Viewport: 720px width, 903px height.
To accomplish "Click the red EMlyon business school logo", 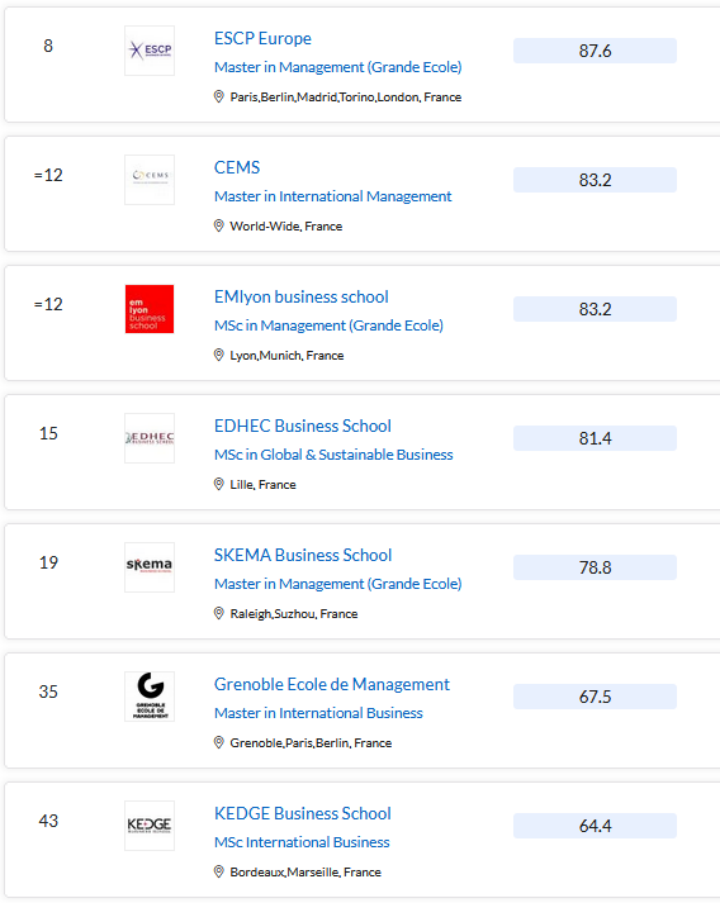I will point(149,309).
